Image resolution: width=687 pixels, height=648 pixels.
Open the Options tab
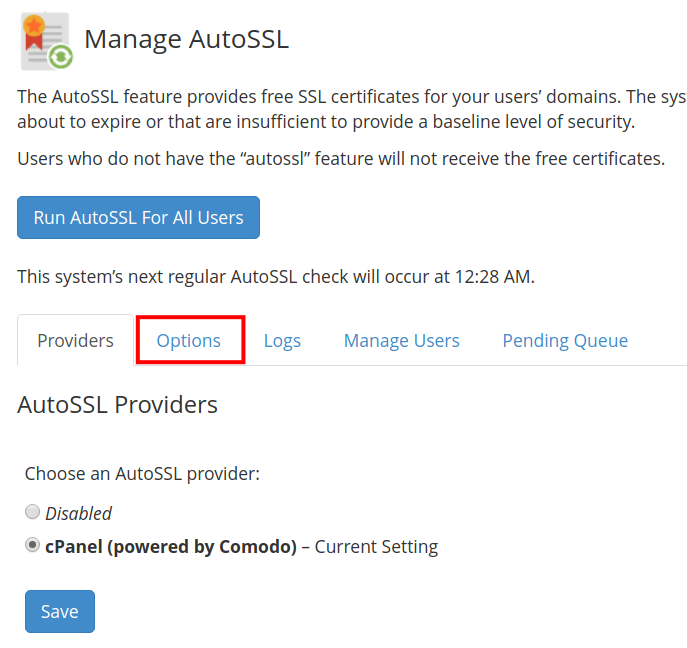click(189, 341)
